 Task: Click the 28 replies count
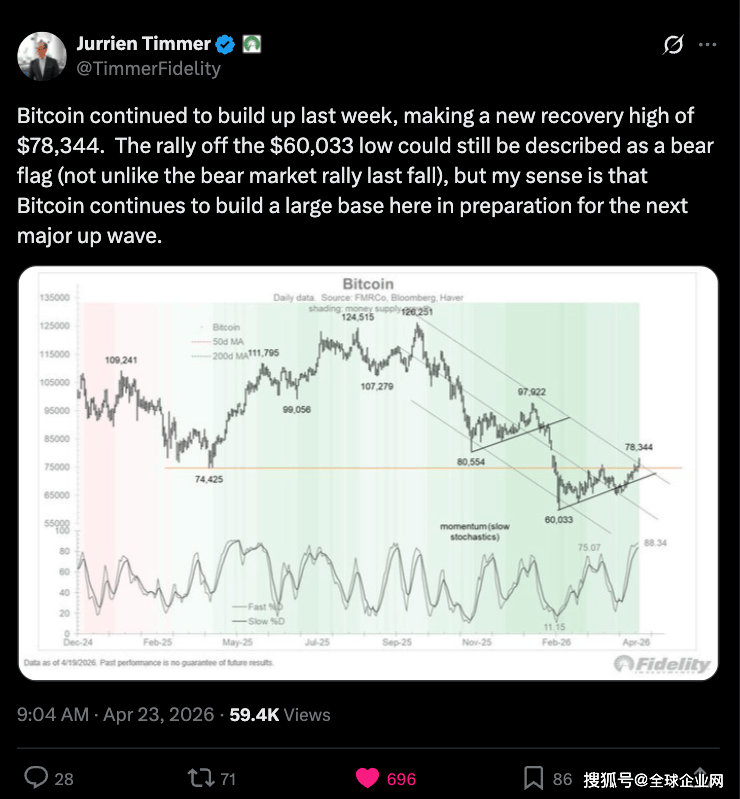pyautogui.click(x=63, y=778)
